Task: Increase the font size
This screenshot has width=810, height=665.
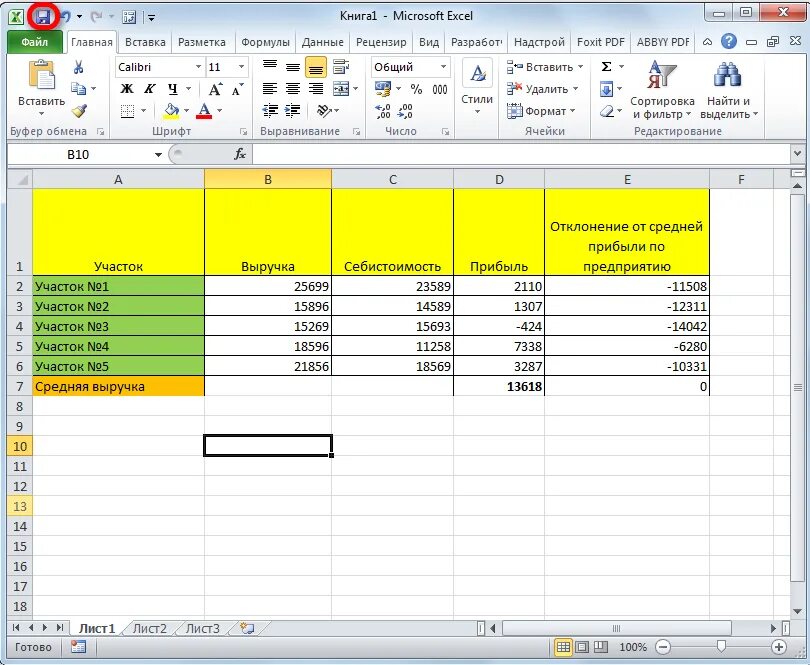Action: coord(215,89)
